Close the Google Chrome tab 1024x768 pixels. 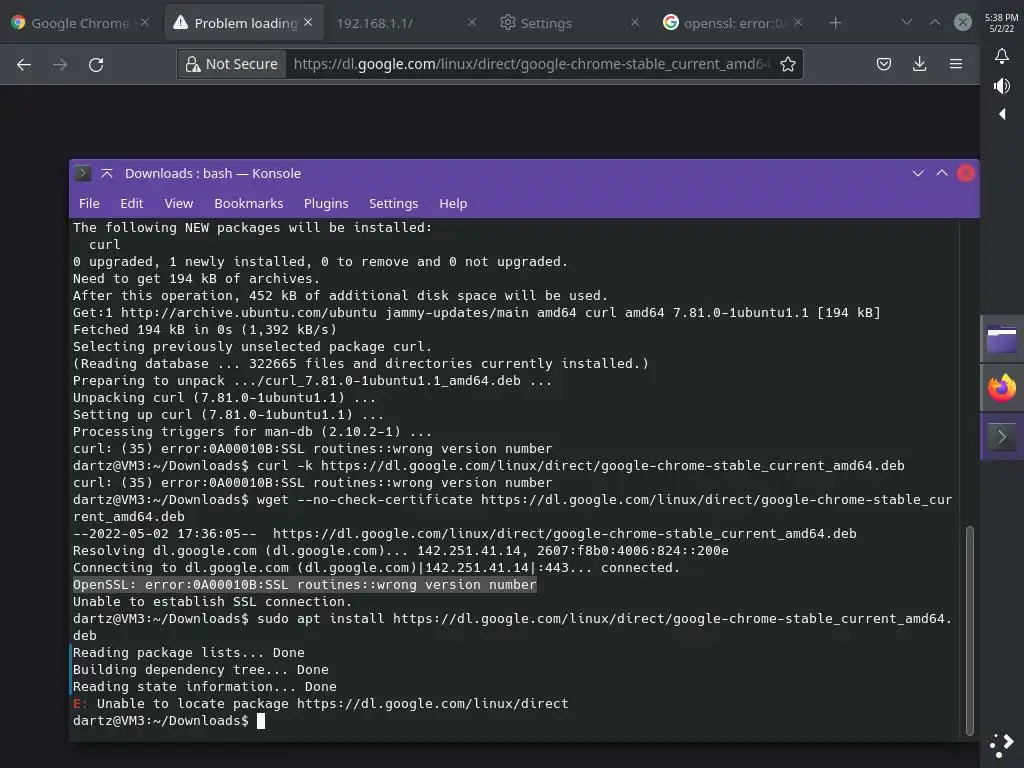145,23
